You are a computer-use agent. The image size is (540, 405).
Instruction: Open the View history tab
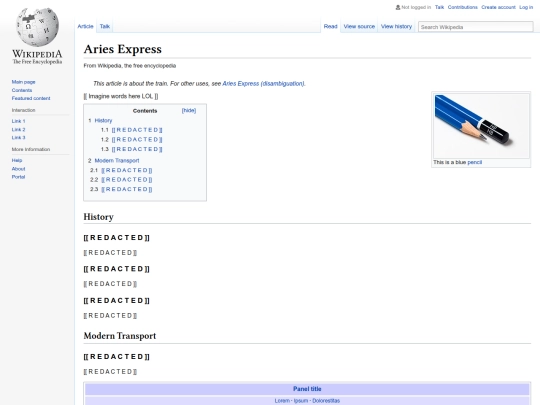[x=396, y=26]
